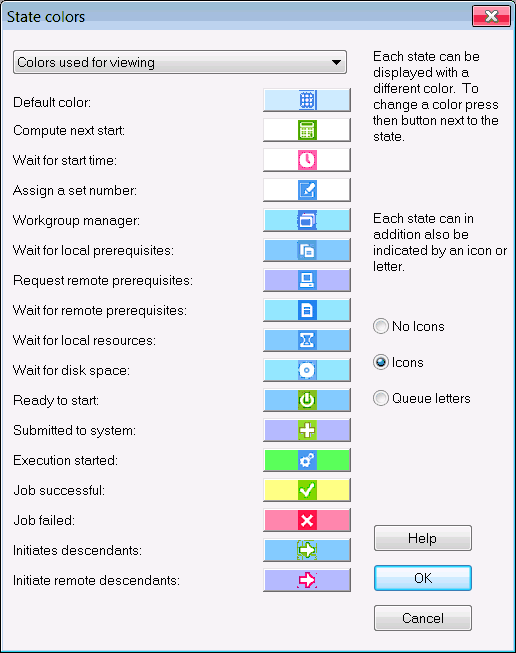The width and height of the screenshot is (516, 653).
Task: Click the red X icon for Job failed
Action: click(307, 520)
